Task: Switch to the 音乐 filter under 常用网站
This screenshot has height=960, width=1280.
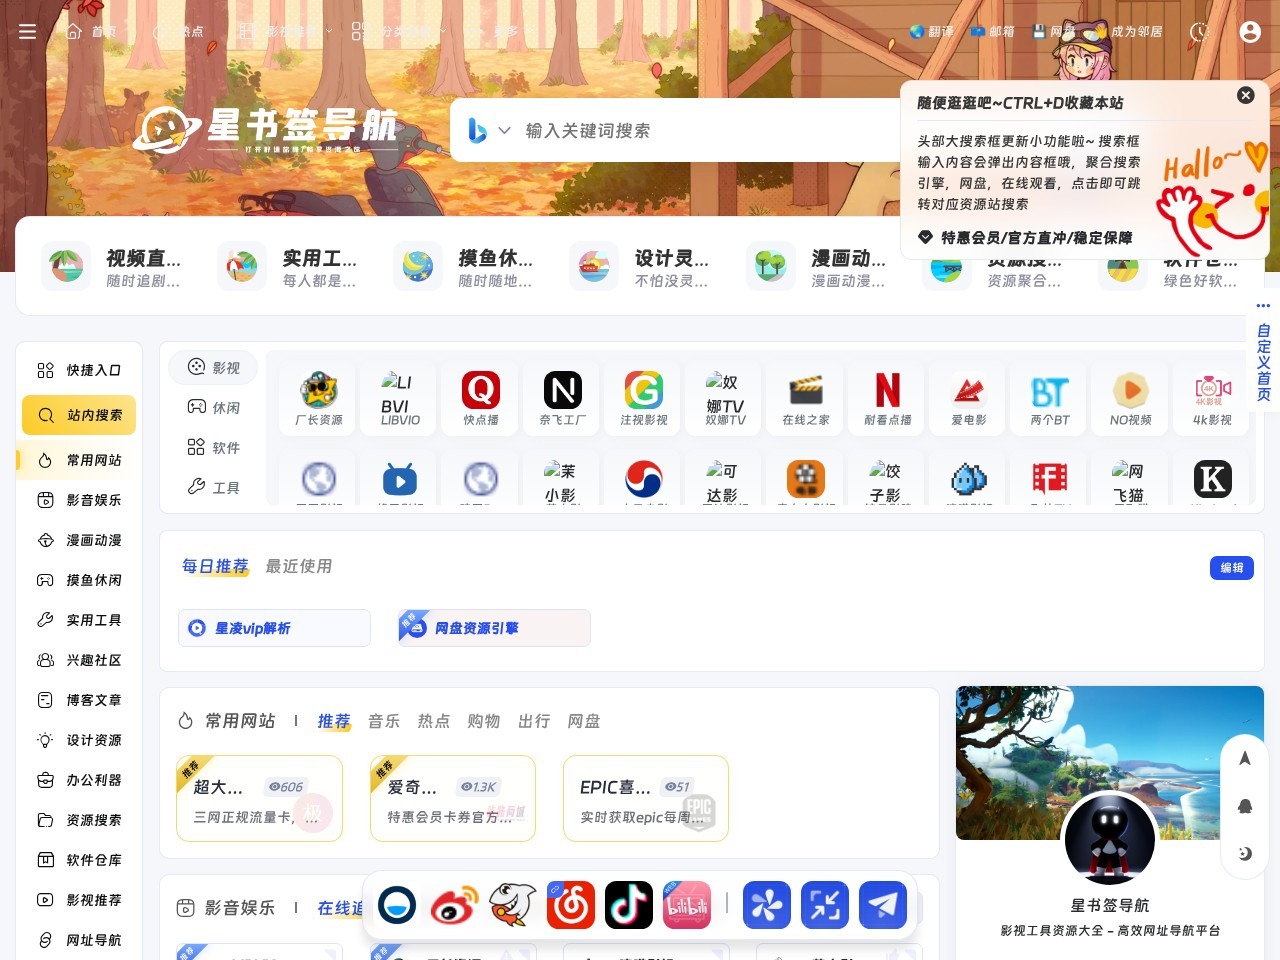Action: coord(383,721)
